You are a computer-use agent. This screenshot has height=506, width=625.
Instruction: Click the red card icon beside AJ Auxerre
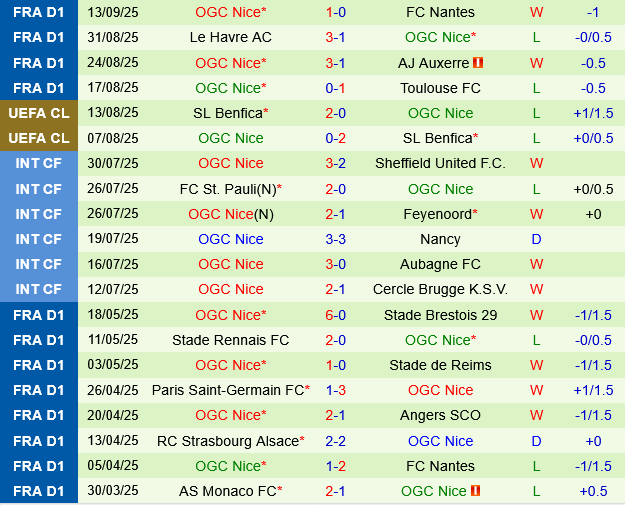click(x=478, y=63)
